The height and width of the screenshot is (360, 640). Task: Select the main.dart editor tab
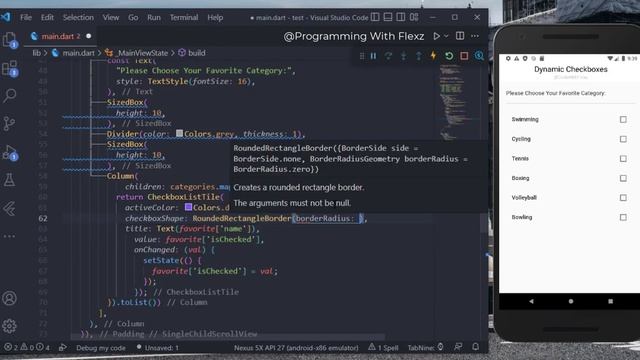click(60, 36)
